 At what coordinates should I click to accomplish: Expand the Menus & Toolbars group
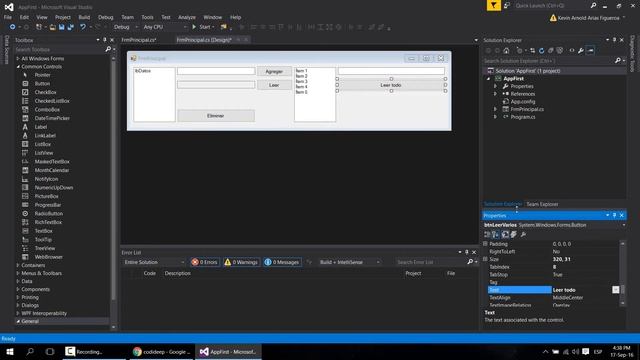(18, 273)
